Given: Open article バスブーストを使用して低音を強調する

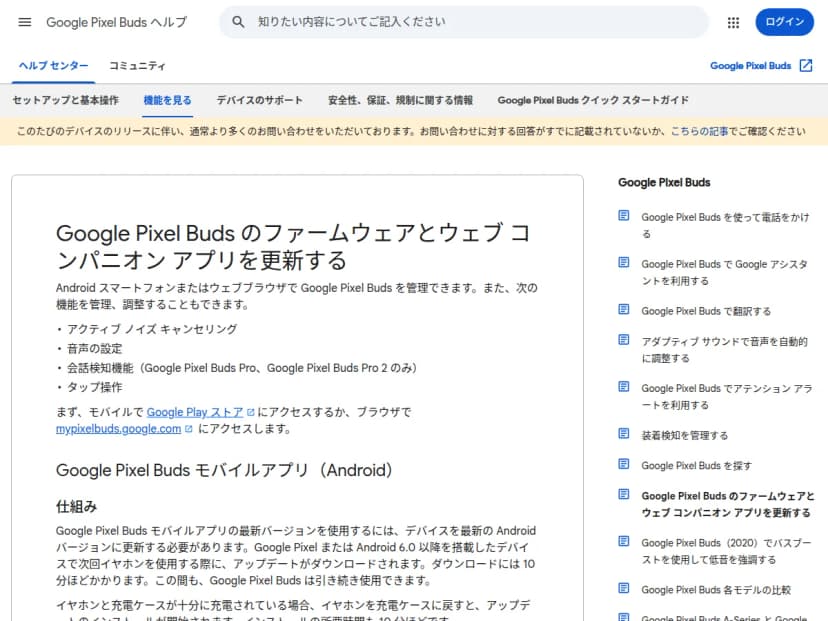Looking at the screenshot, I should 726,551.
